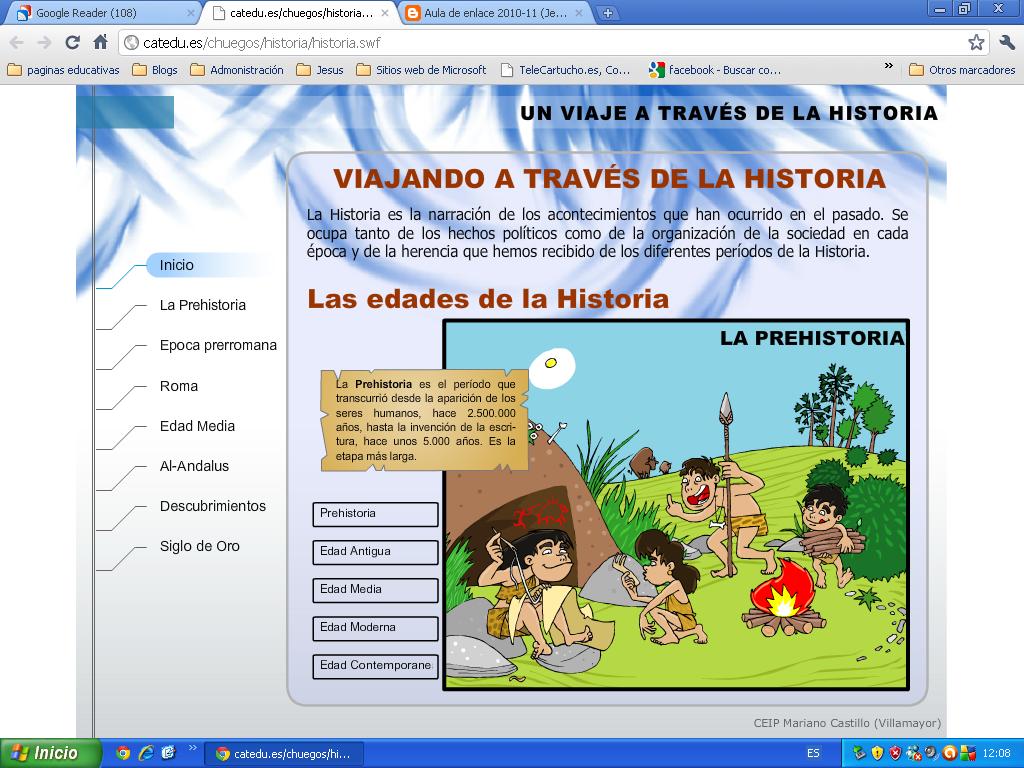Open the Administración bookmark folder

[237, 70]
